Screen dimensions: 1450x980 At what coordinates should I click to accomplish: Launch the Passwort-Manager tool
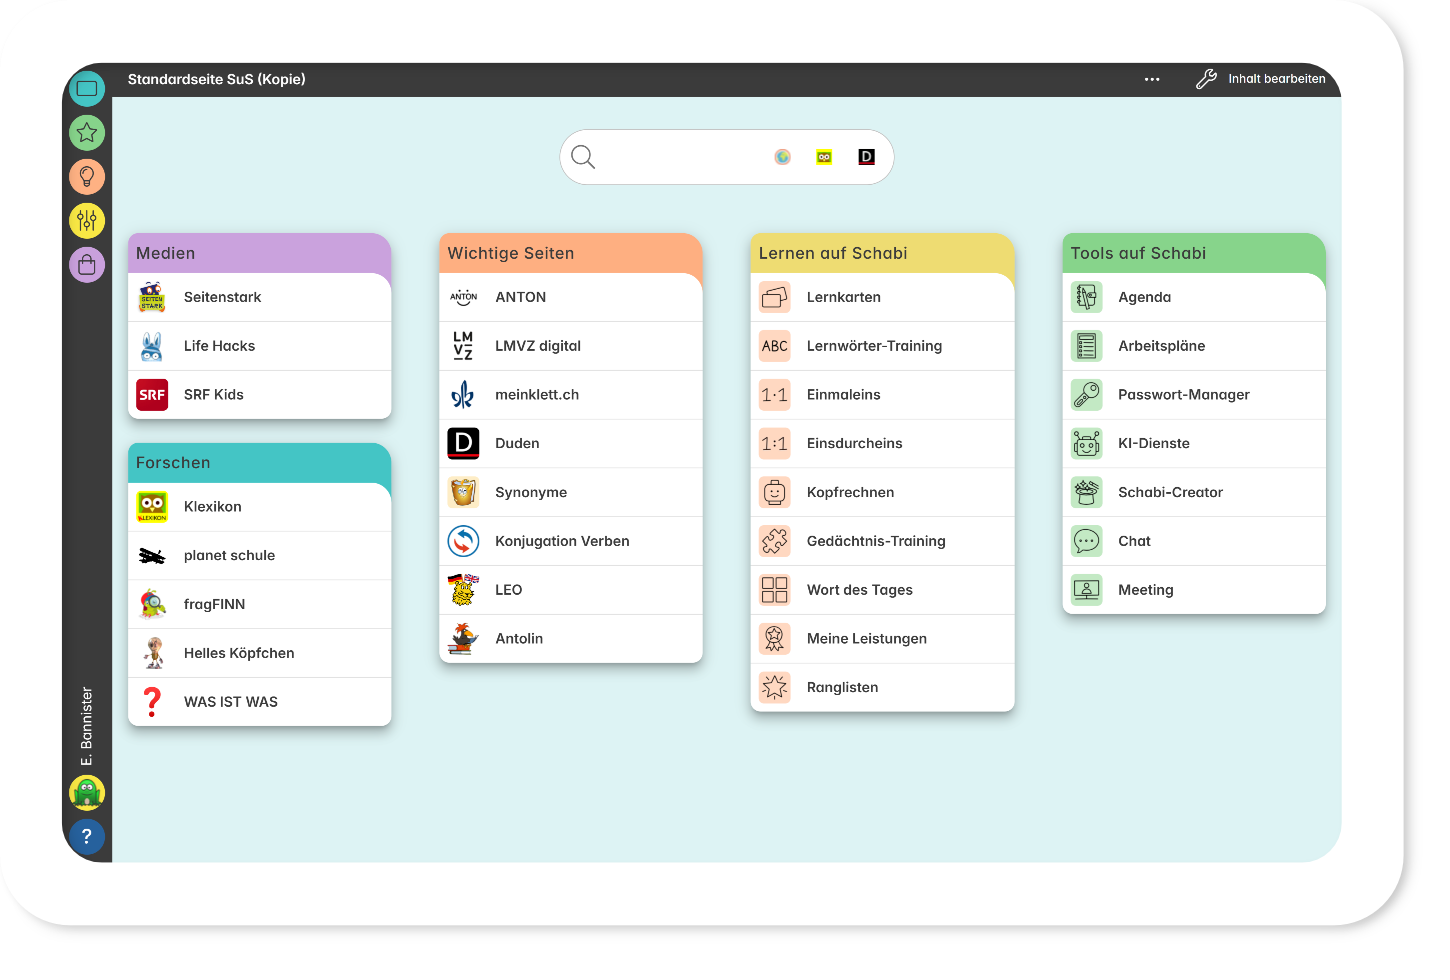(x=1184, y=395)
